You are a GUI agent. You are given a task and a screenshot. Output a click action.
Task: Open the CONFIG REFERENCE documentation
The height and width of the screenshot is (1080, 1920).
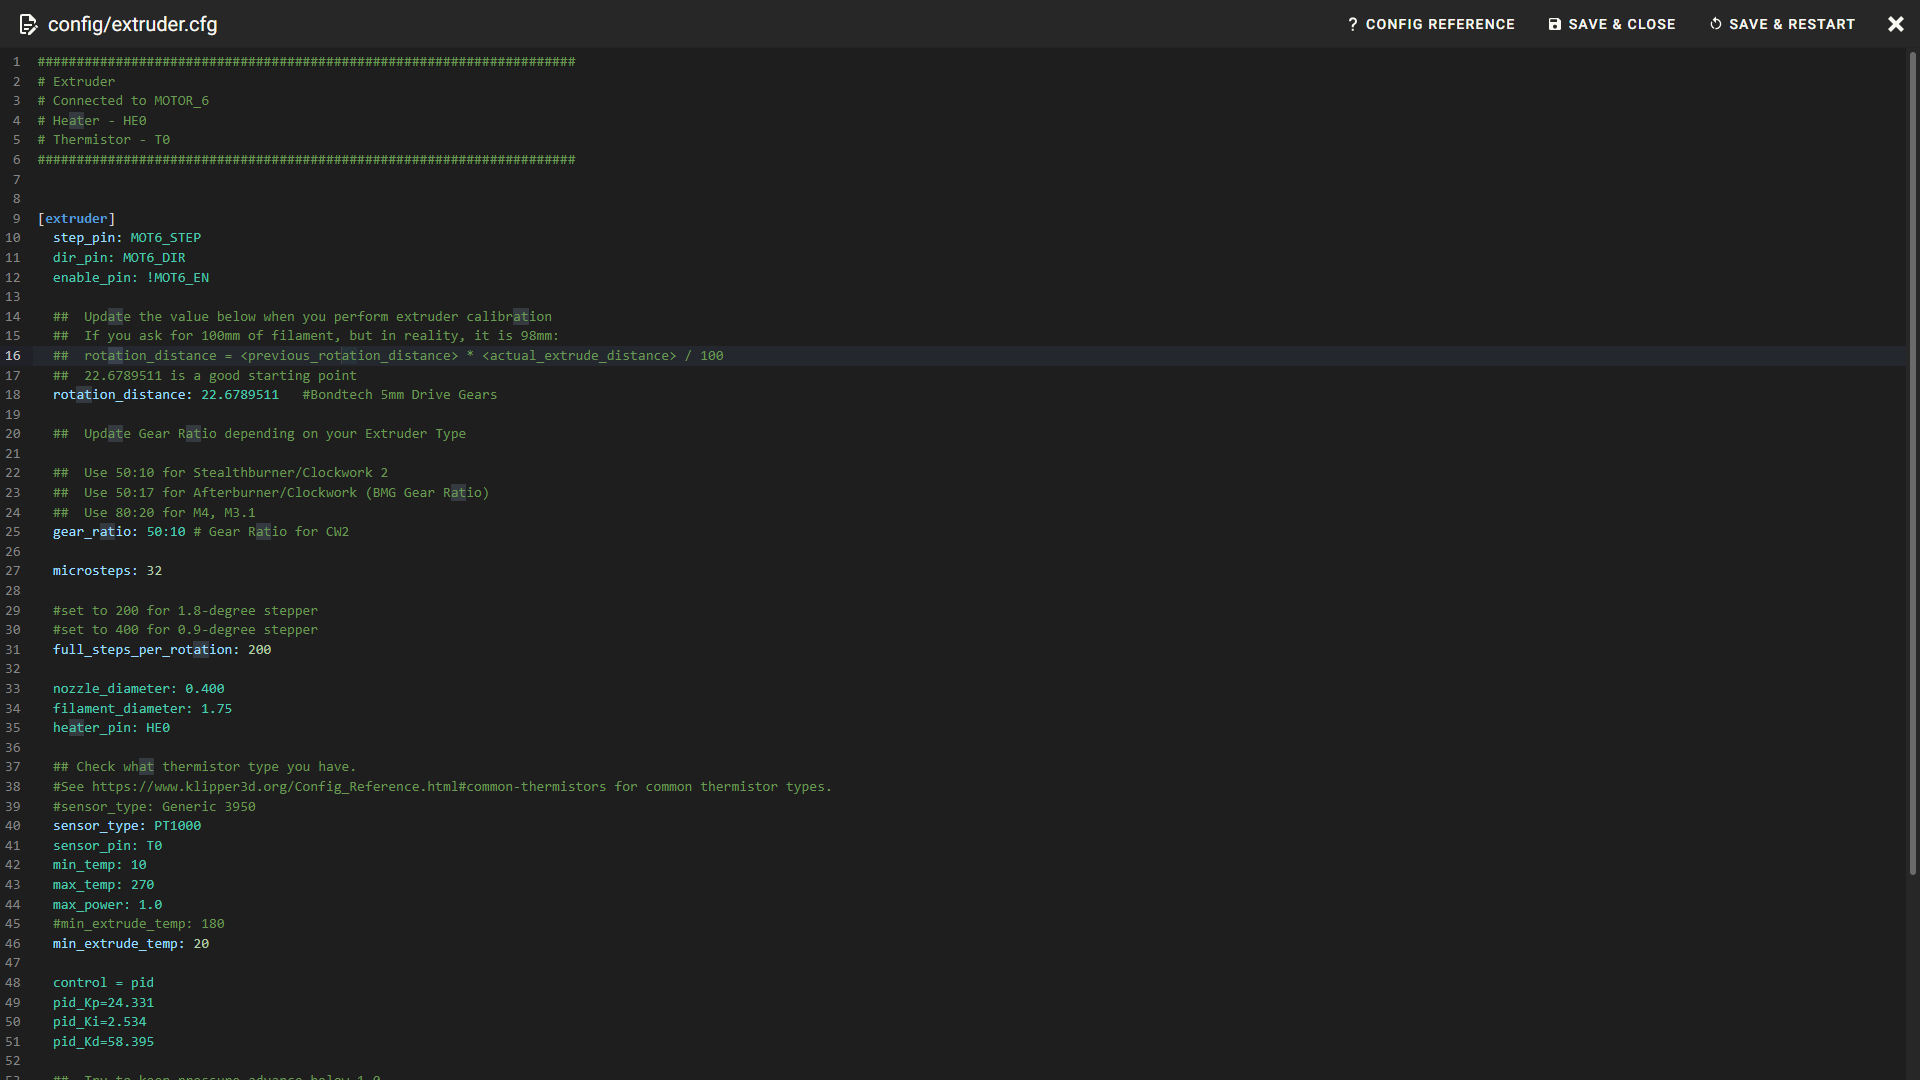point(1440,24)
